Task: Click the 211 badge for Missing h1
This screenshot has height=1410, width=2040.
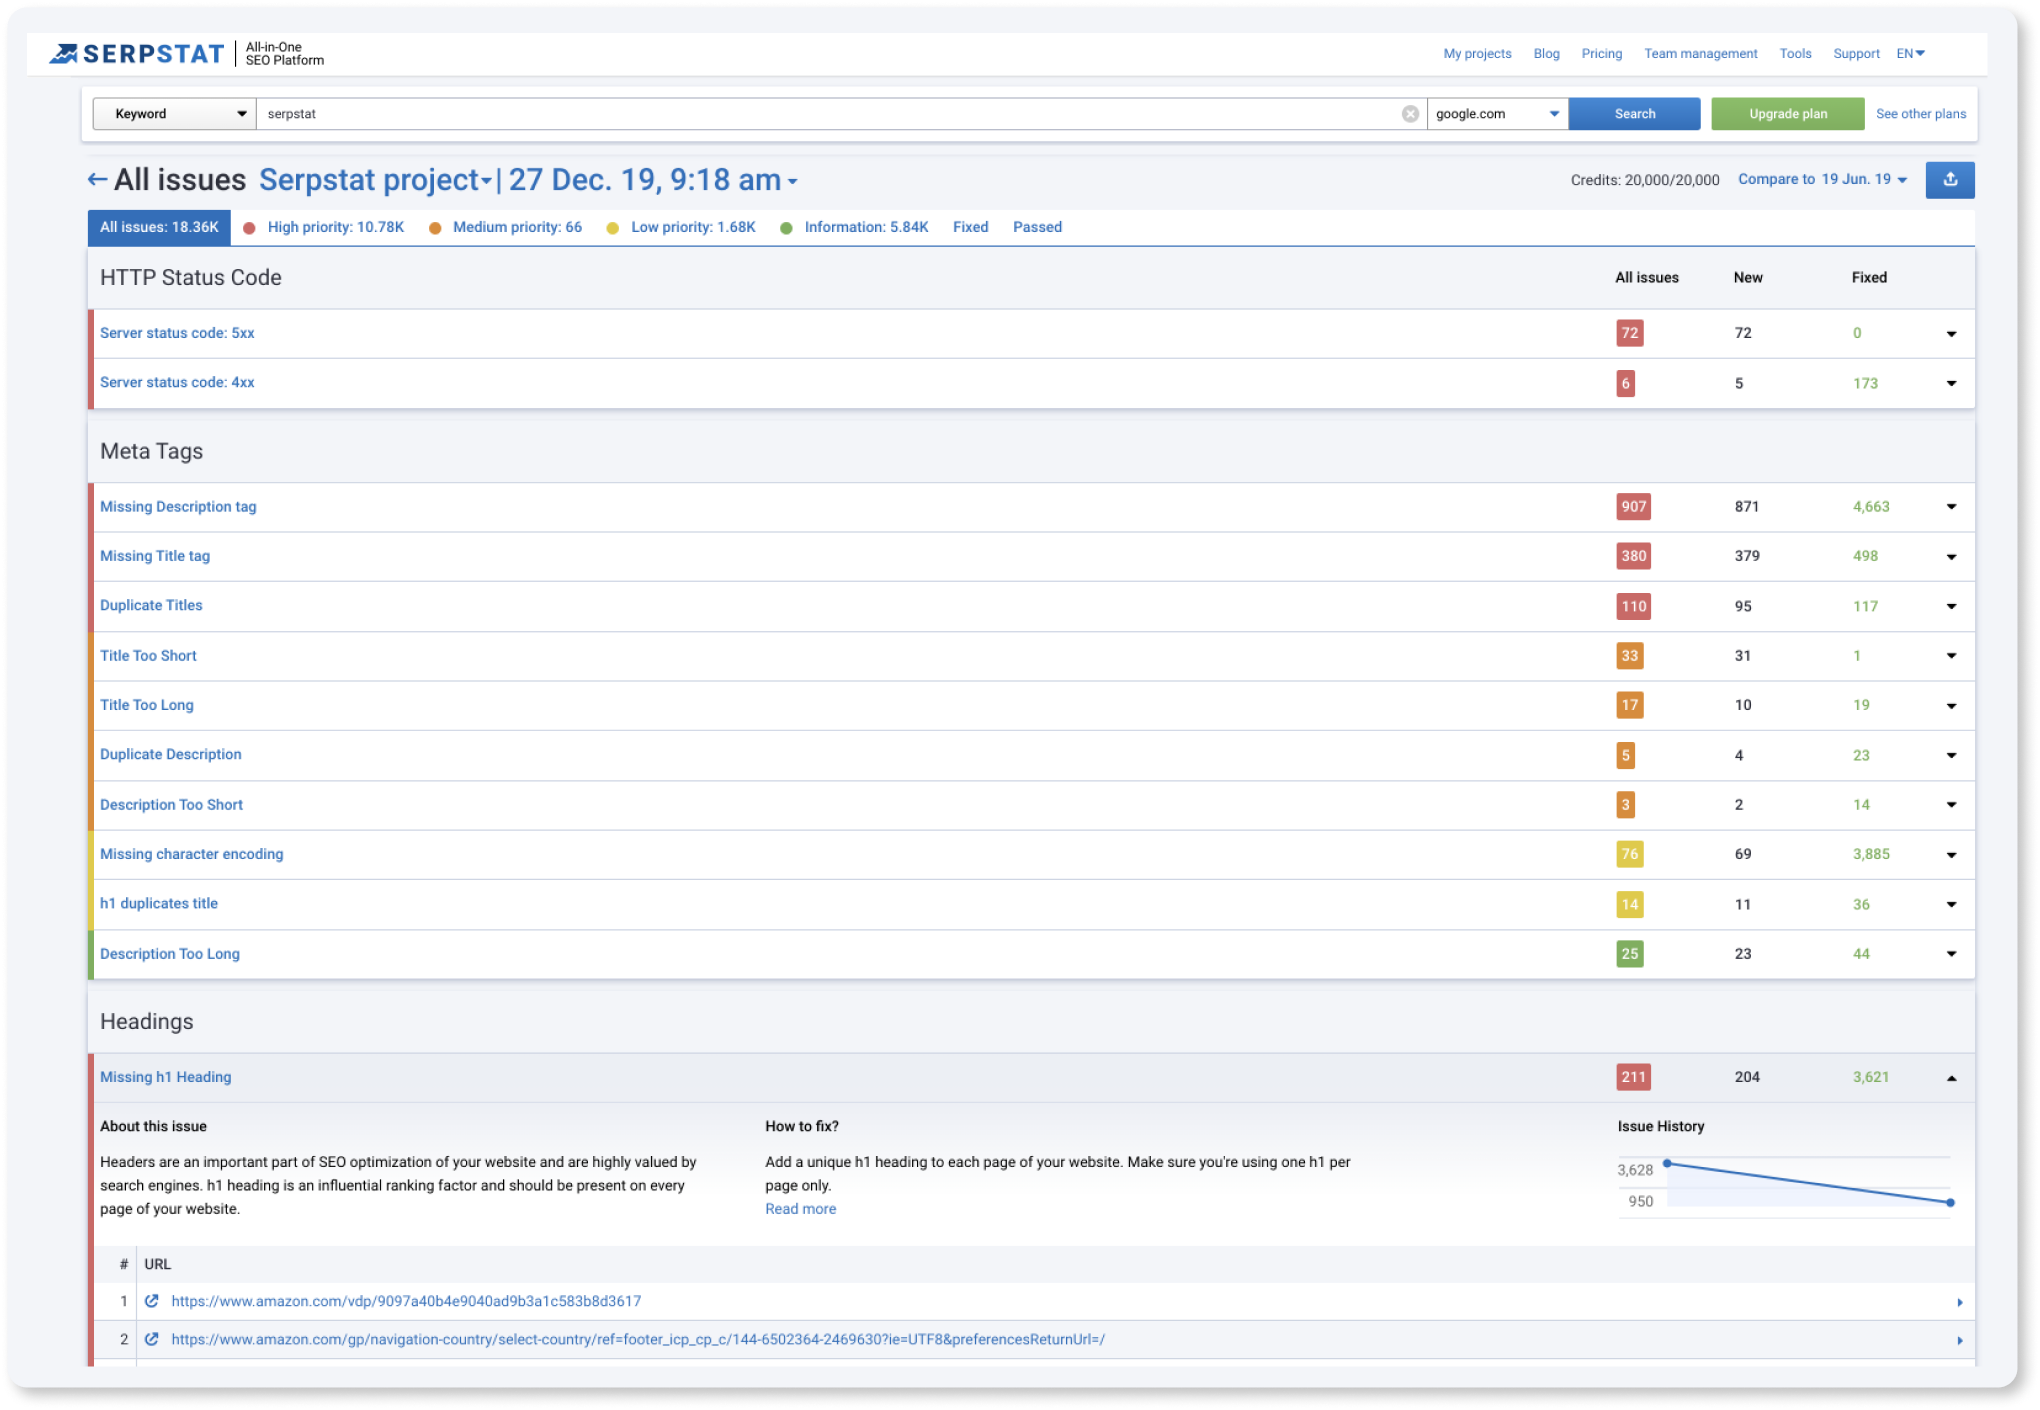Action: pos(1634,1077)
